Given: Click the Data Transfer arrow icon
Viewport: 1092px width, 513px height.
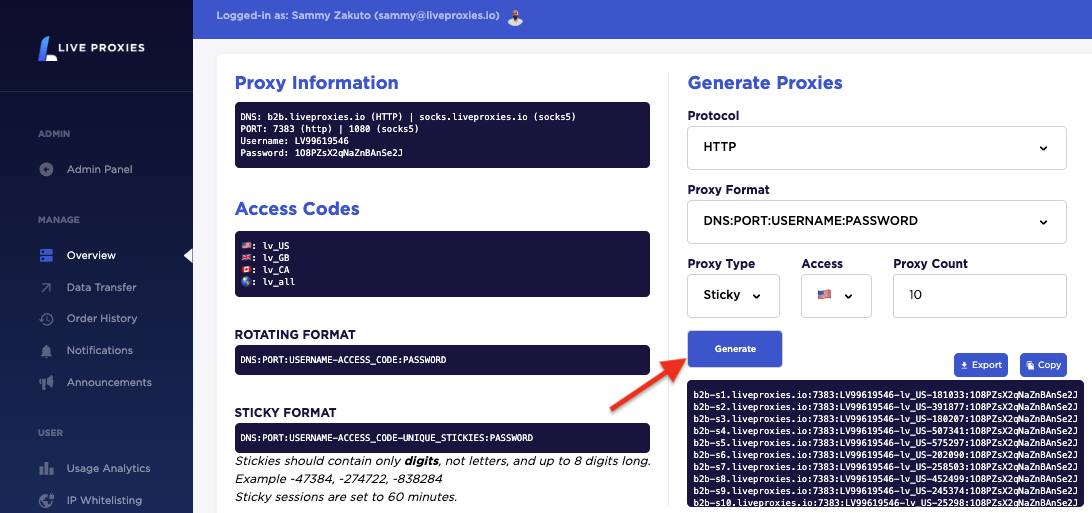Looking at the screenshot, I should click(46, 288).
